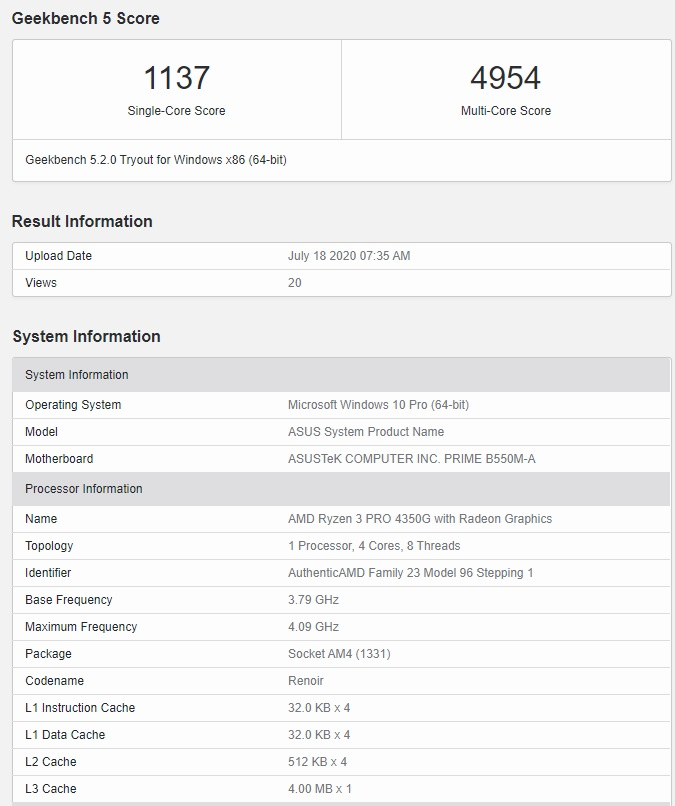The image size is (675, 806).
Task: Click the Geekbench 5.2.0 Tryout version text
Action: click(x=156, y=160)
